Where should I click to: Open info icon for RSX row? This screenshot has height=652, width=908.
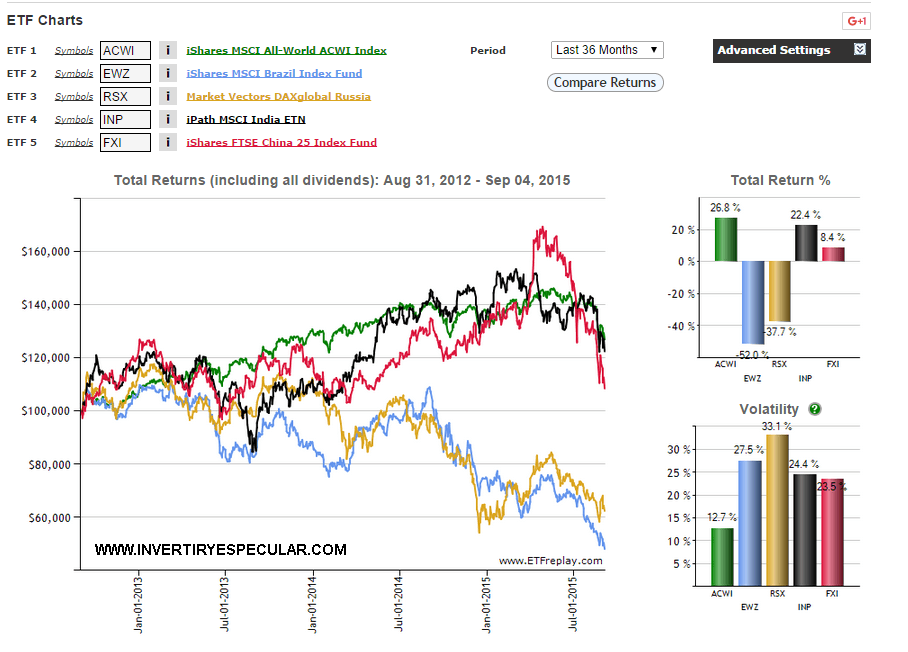pos(168,96)
